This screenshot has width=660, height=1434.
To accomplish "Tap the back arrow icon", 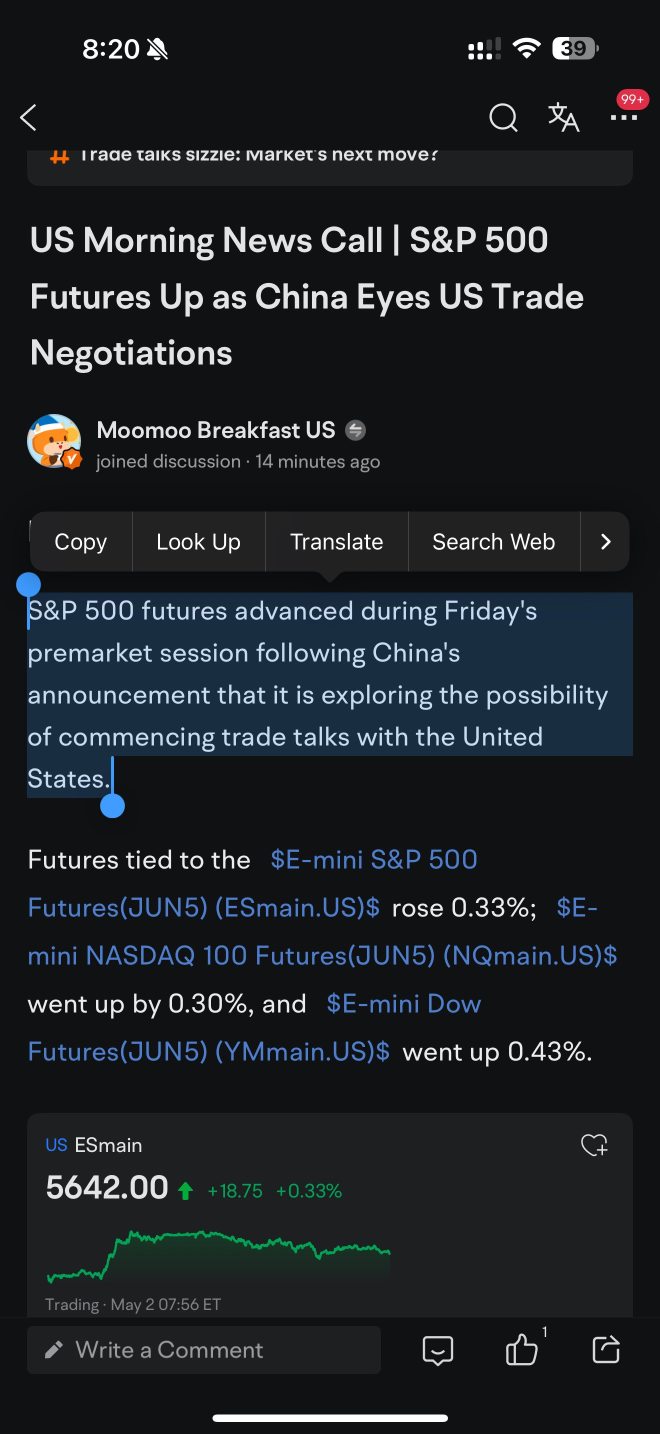I will [x=29, y=118].
